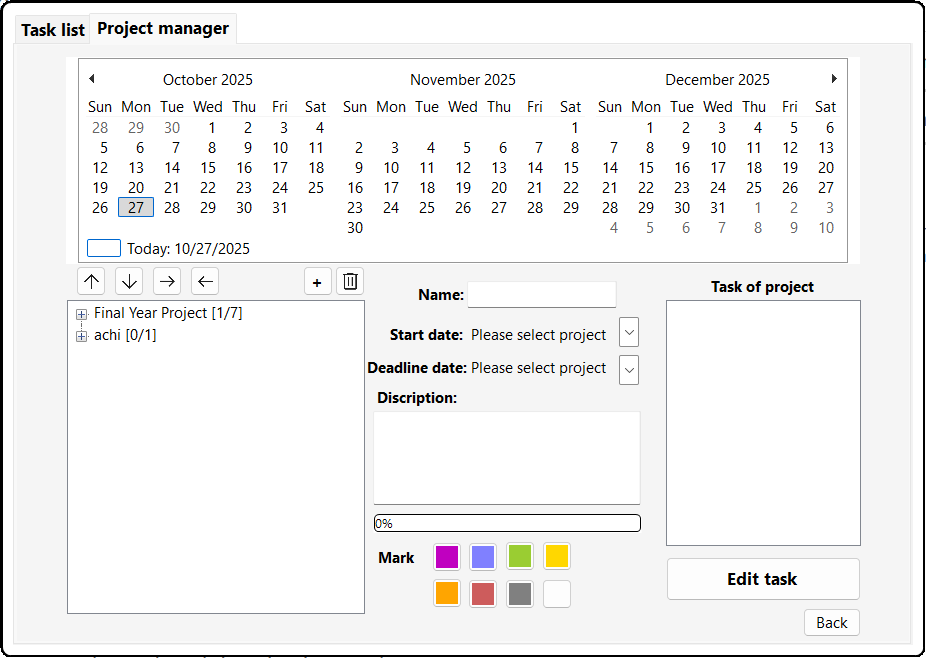Viewport: 926px width, 658px height.
Task: Click the move up arrow button
Action: (x=91, y=281)
